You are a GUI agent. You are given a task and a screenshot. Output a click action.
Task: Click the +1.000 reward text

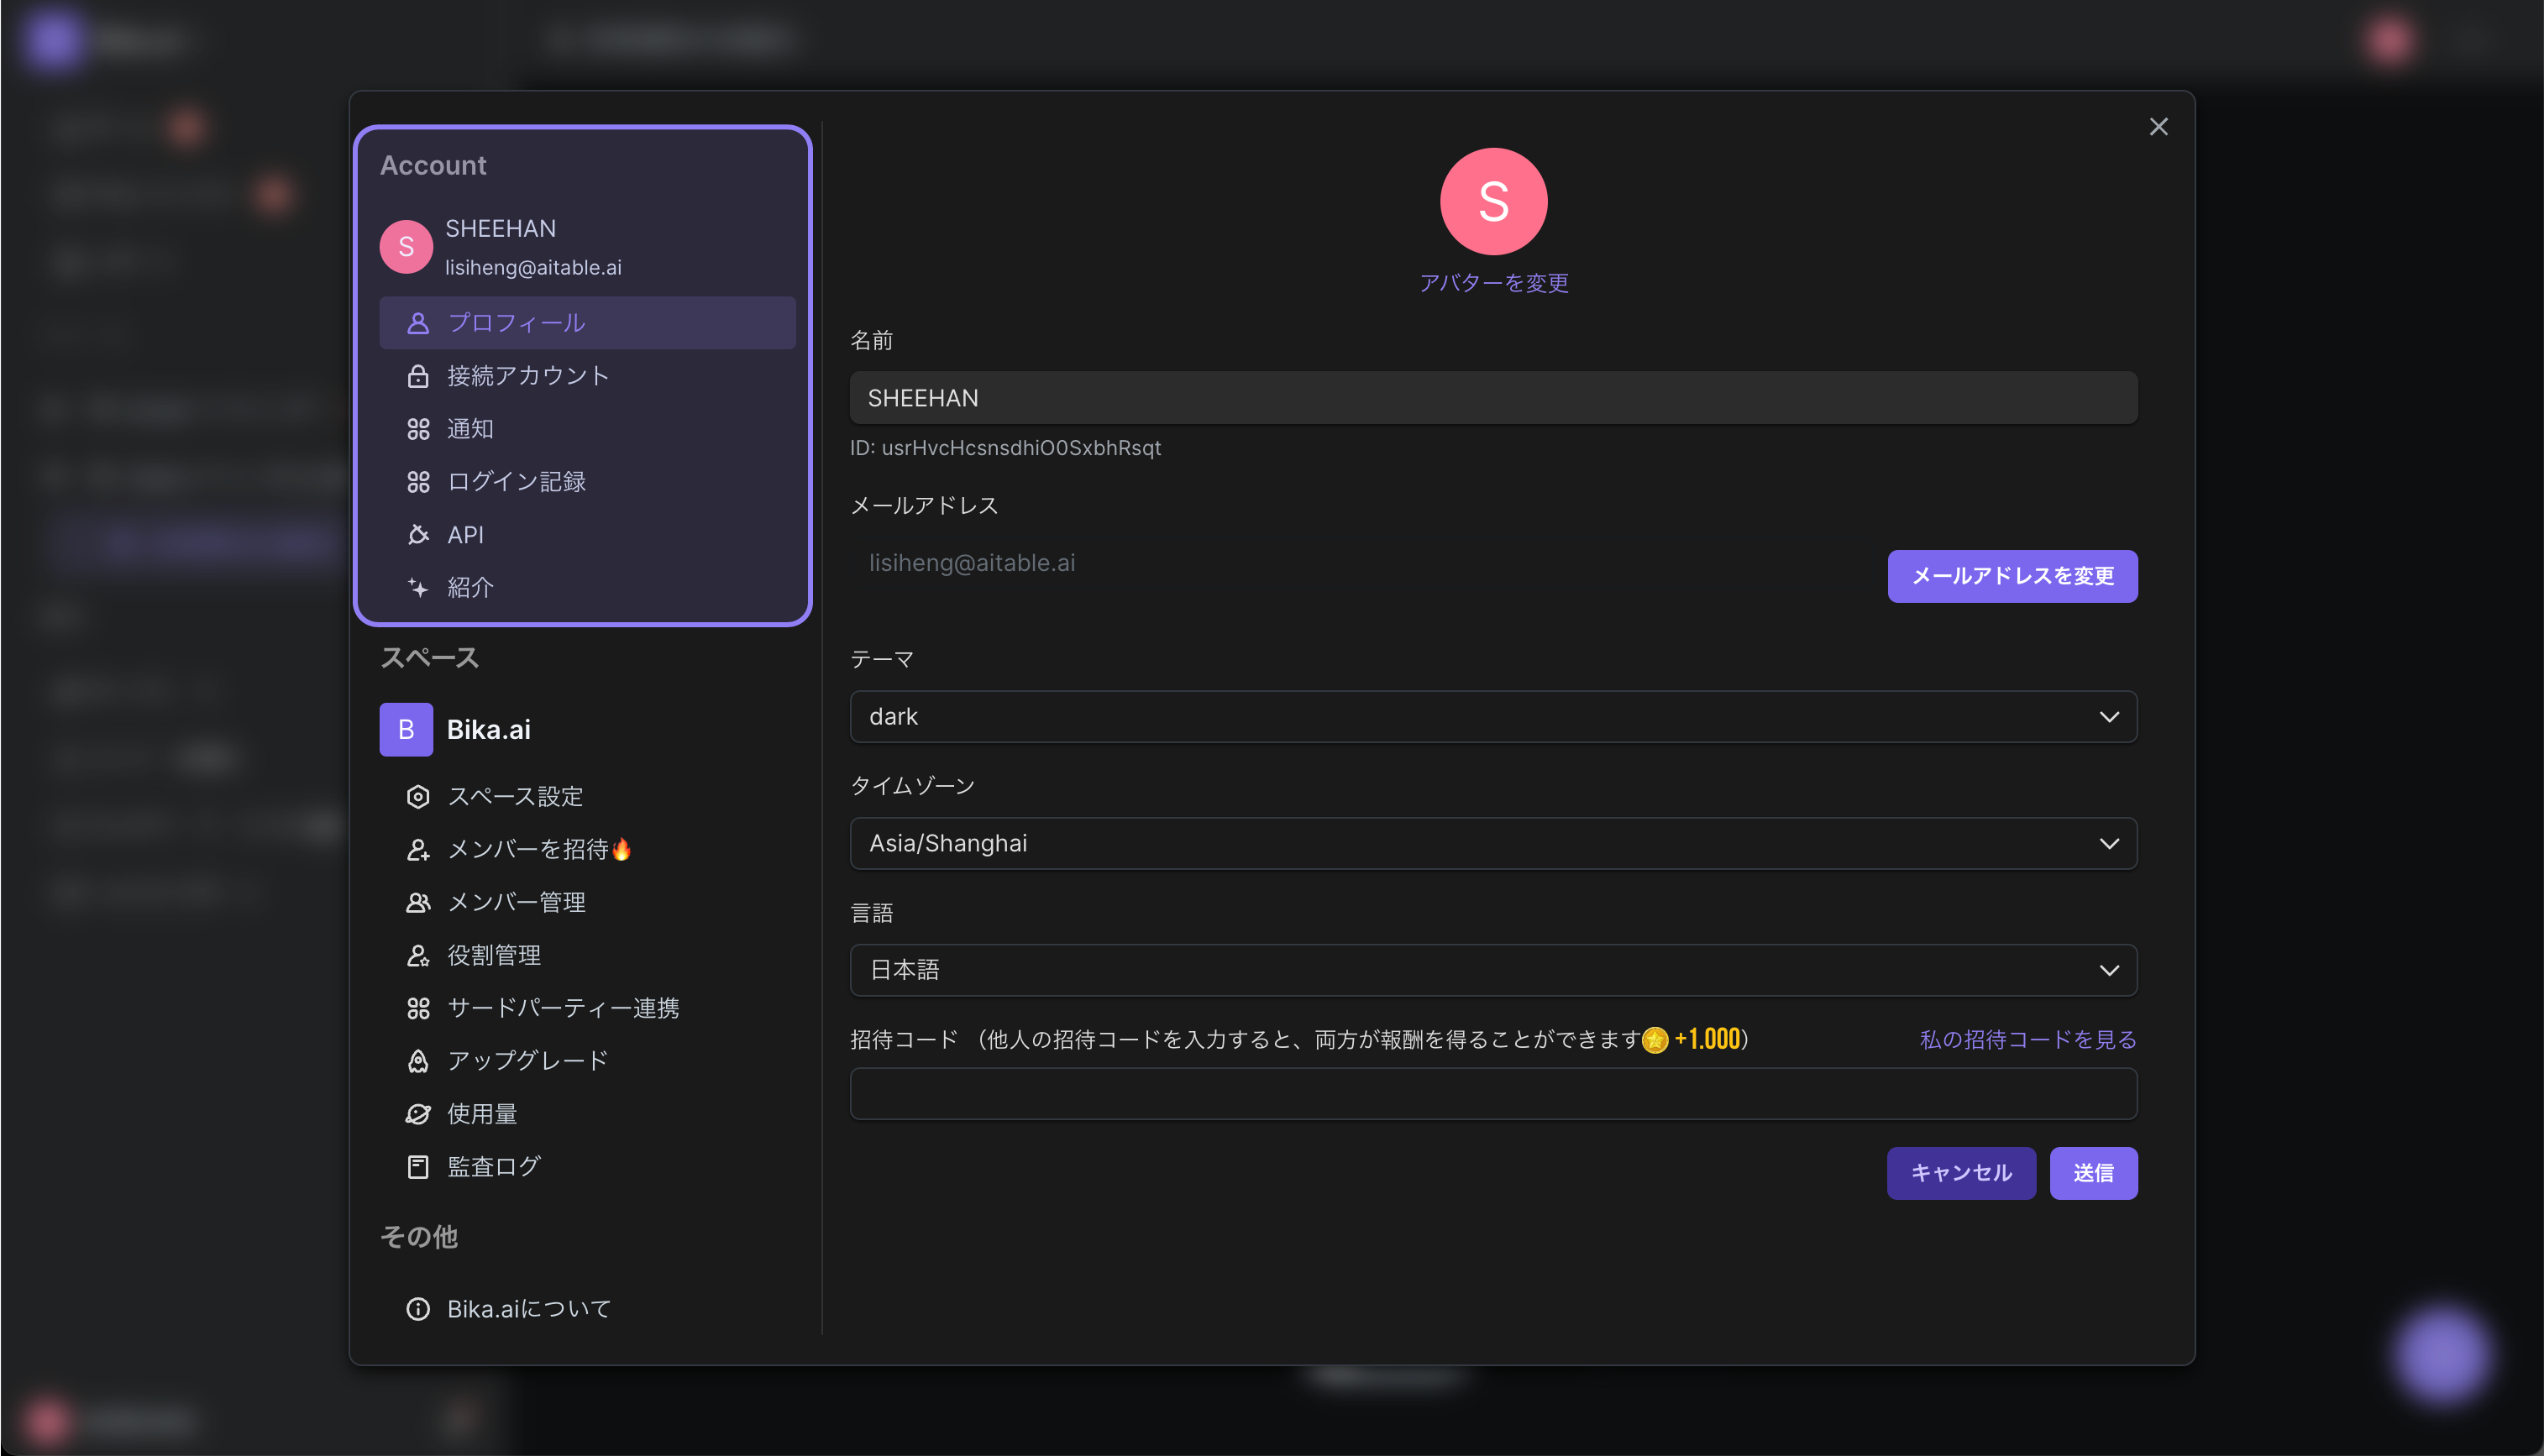pyautogui.click(x=1707, y=1040)
